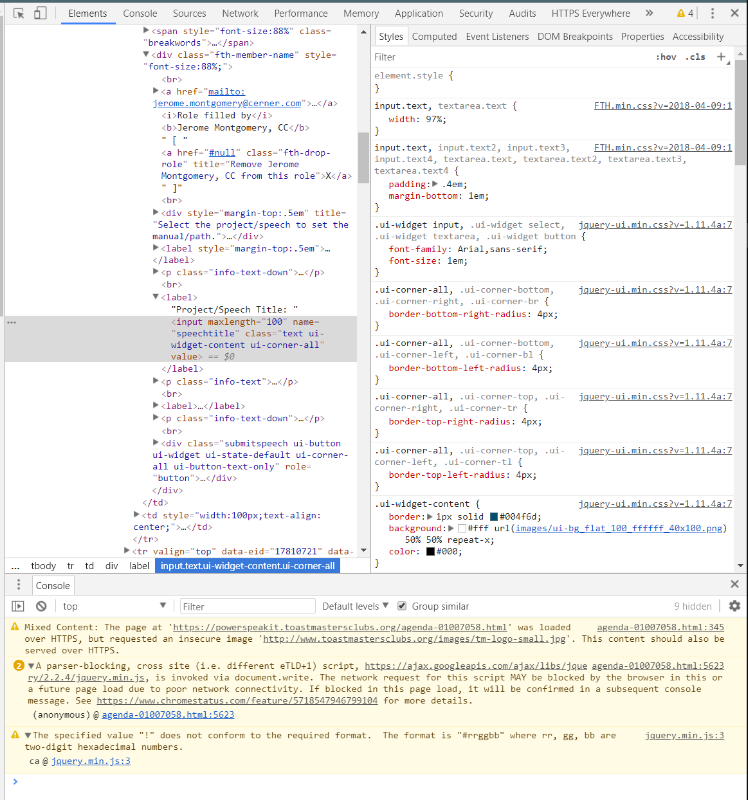748x800 pixels.
Task: Follow the chromestatus.com feature link
Action: coord(237,701)
